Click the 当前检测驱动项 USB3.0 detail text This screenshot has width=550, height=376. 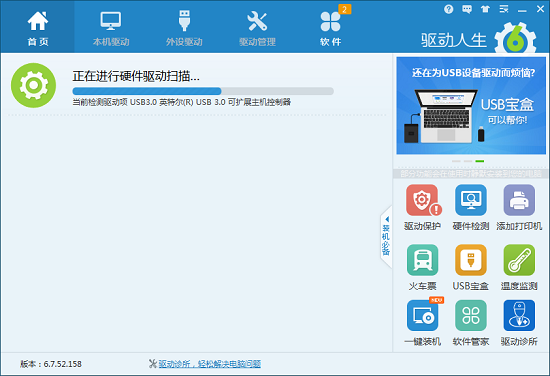(x=181, y=102)
